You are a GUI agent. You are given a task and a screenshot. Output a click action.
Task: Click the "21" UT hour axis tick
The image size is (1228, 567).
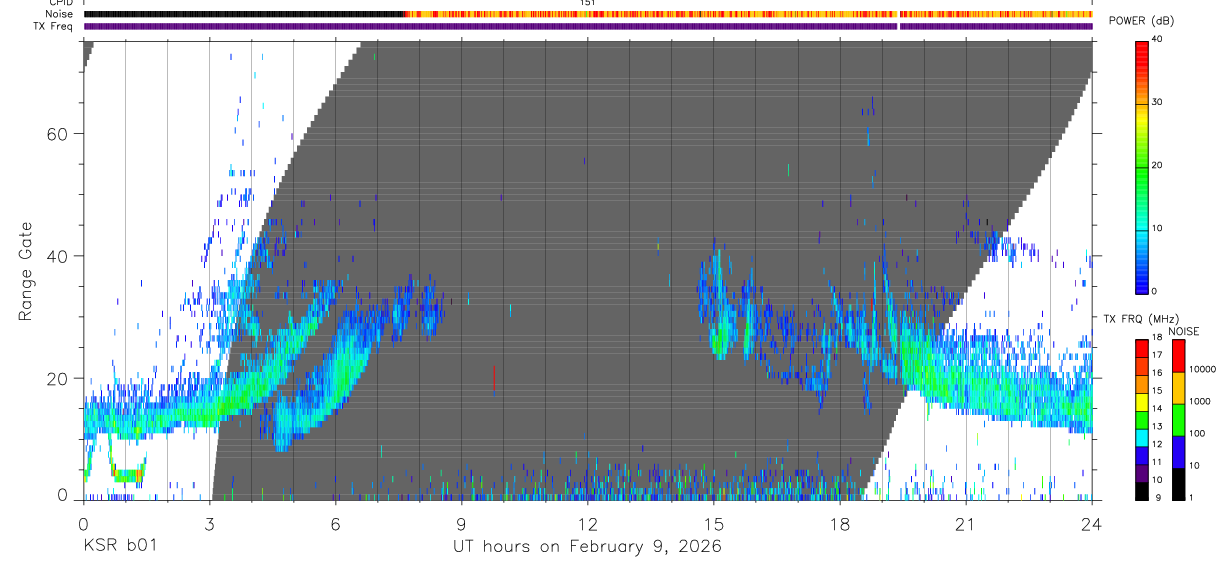point(966,524)
